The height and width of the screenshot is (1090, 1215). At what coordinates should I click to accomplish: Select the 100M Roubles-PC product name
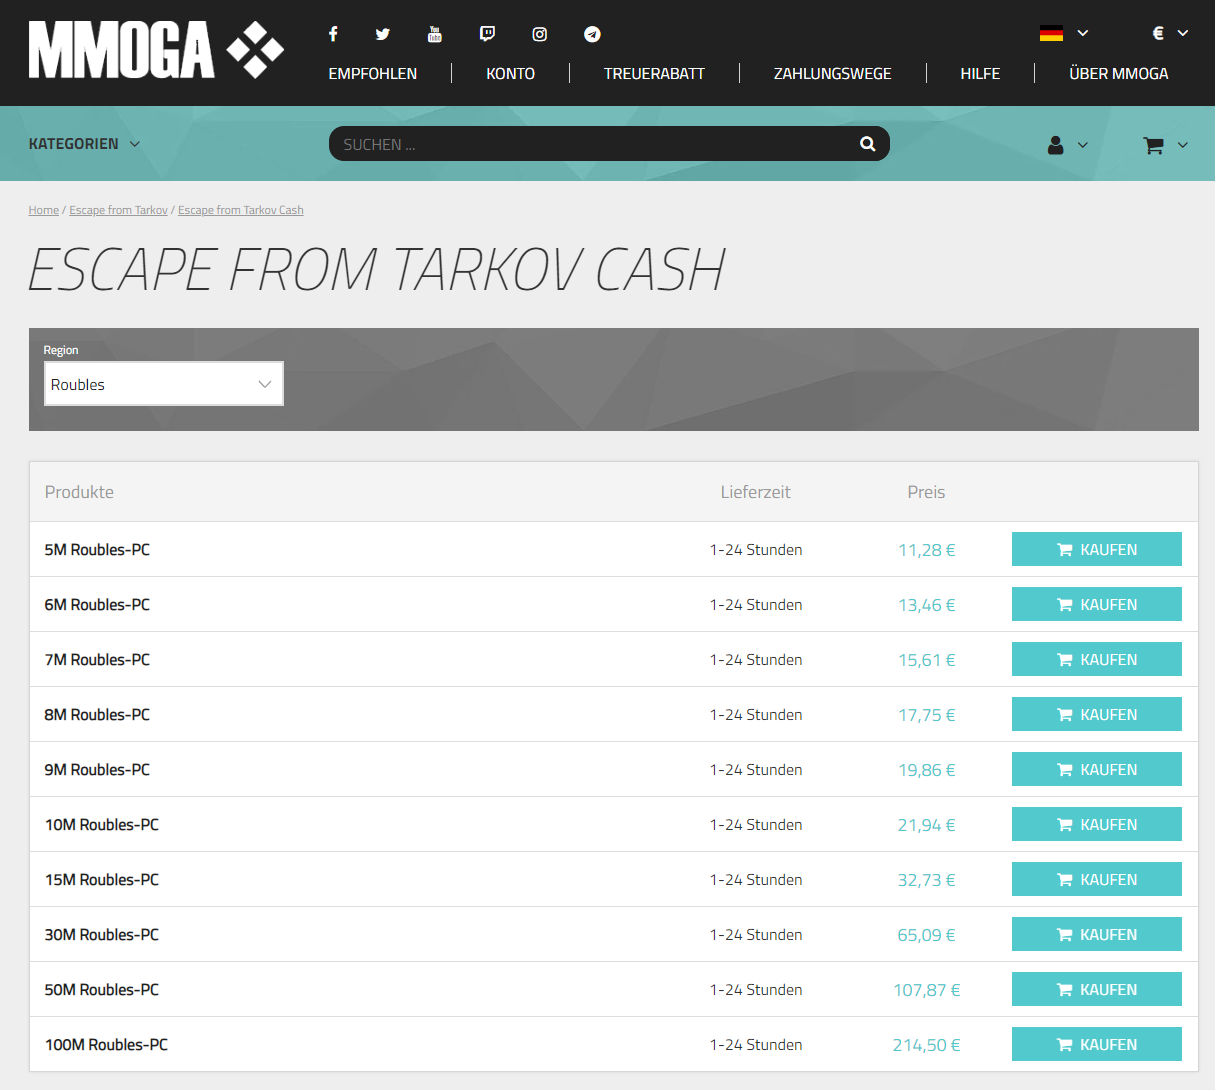[x=106, y=1044]
